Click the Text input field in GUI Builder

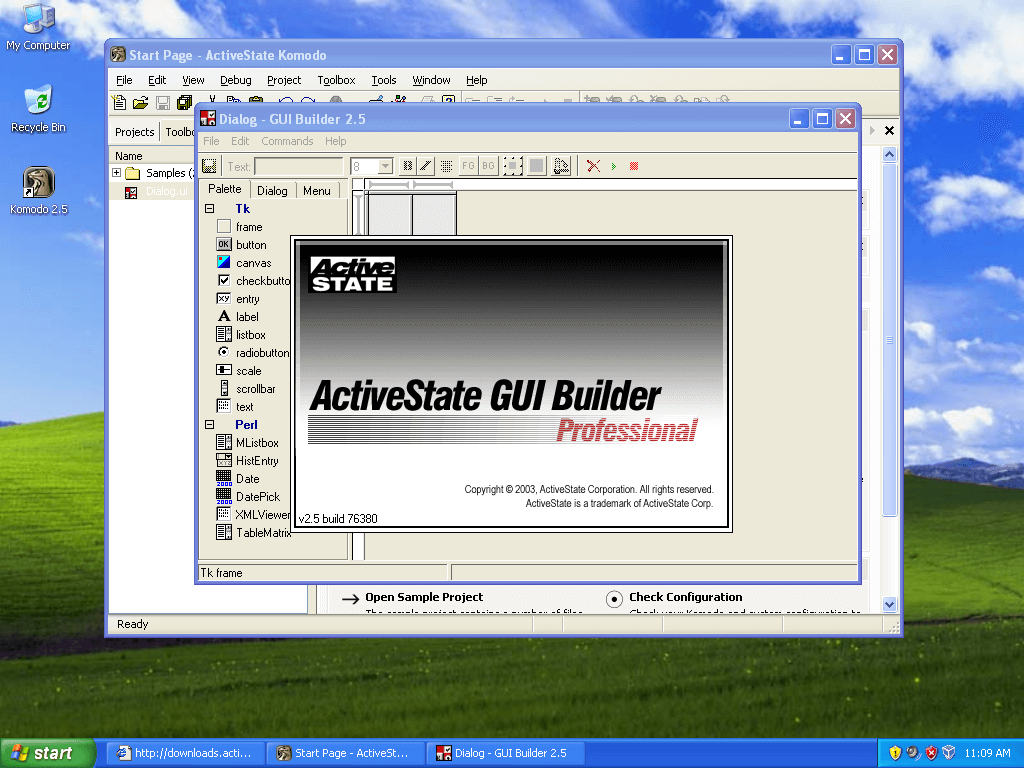tap(298, 167)
